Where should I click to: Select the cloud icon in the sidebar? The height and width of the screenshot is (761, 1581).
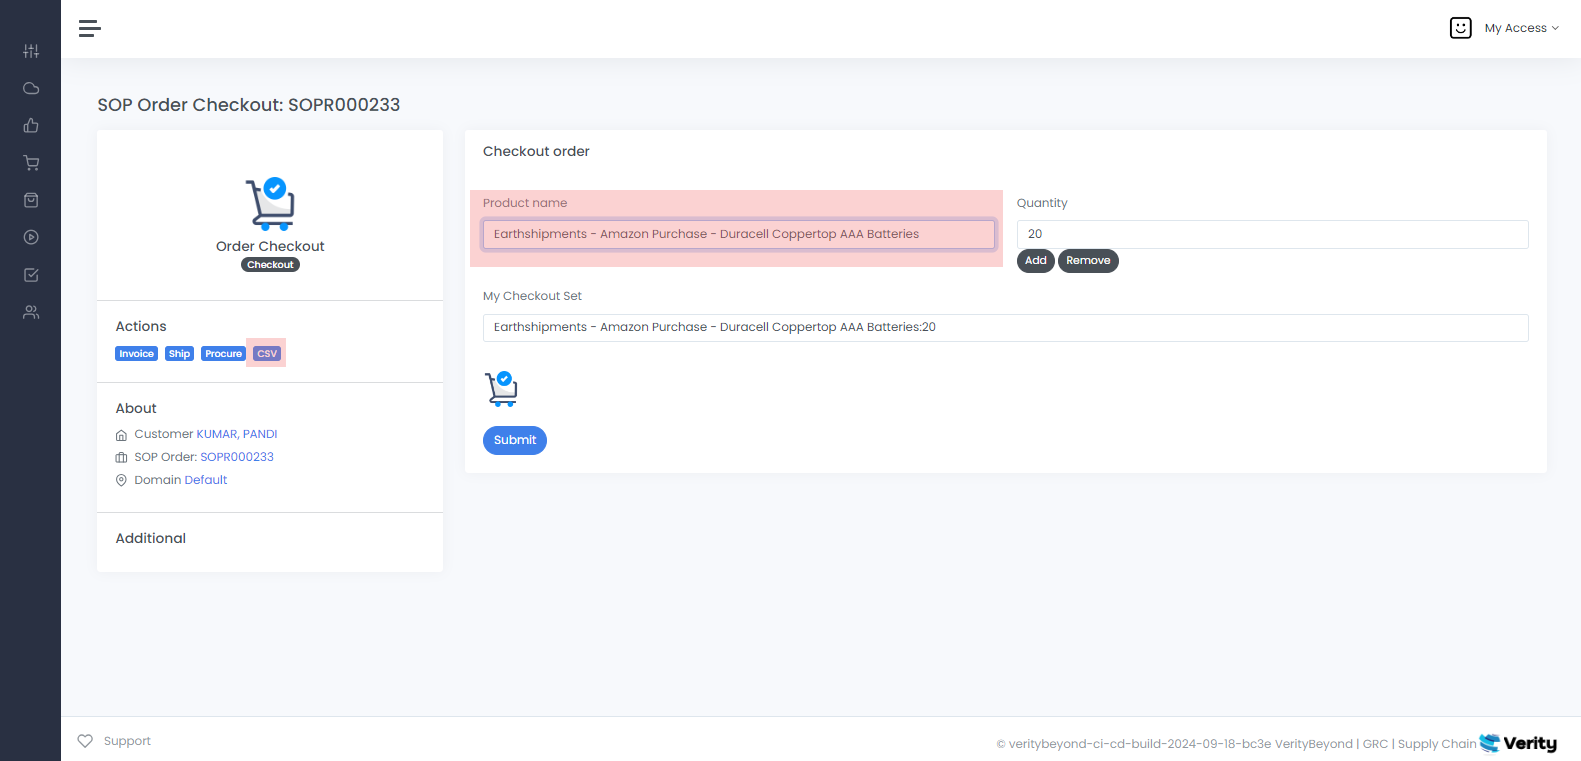(x=31, y=88)
